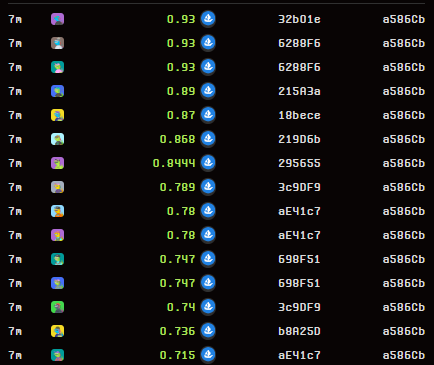Click the price 0.789
The image size is (434, 365).
177,187
